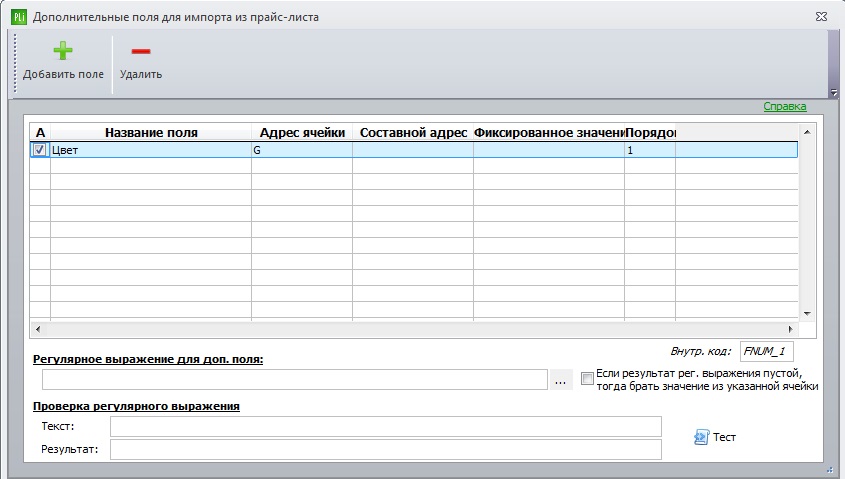Image resolution: width=845 pixels, height=479 pixels.
Task: Select the cell address G
Action: point(302,150)
